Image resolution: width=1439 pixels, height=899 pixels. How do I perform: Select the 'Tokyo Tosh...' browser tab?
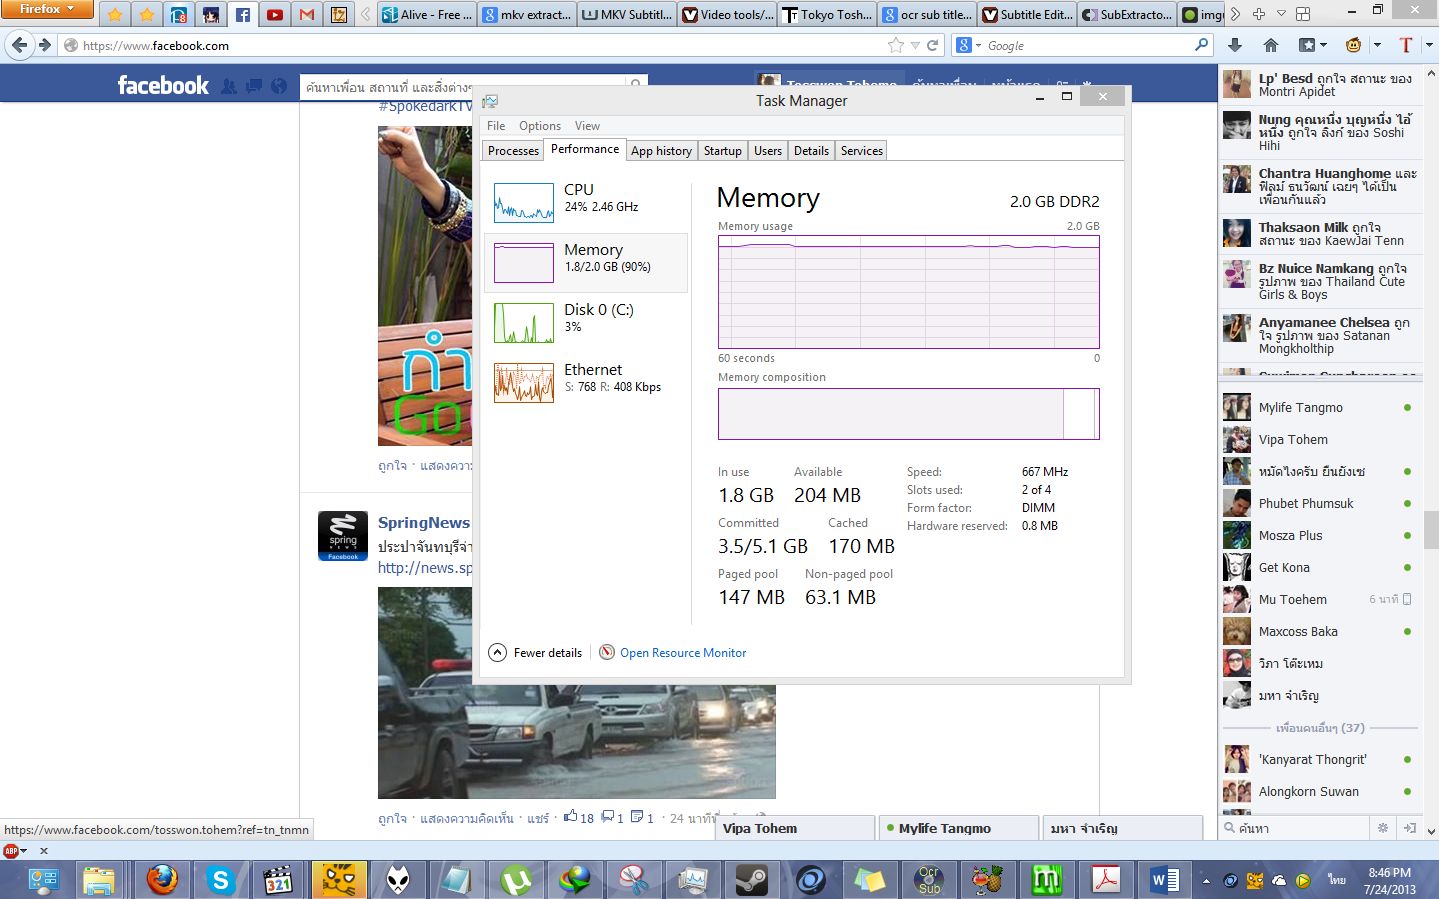[x=827, y=15]
